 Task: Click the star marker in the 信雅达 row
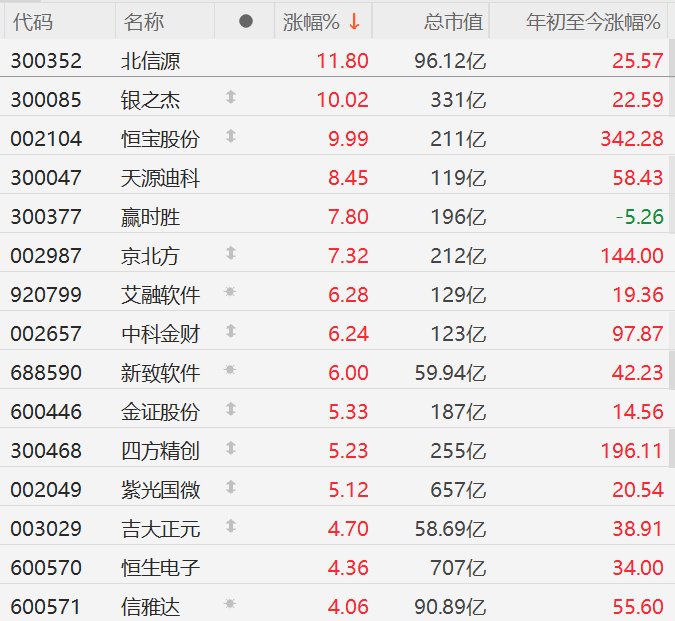point(230,604)
